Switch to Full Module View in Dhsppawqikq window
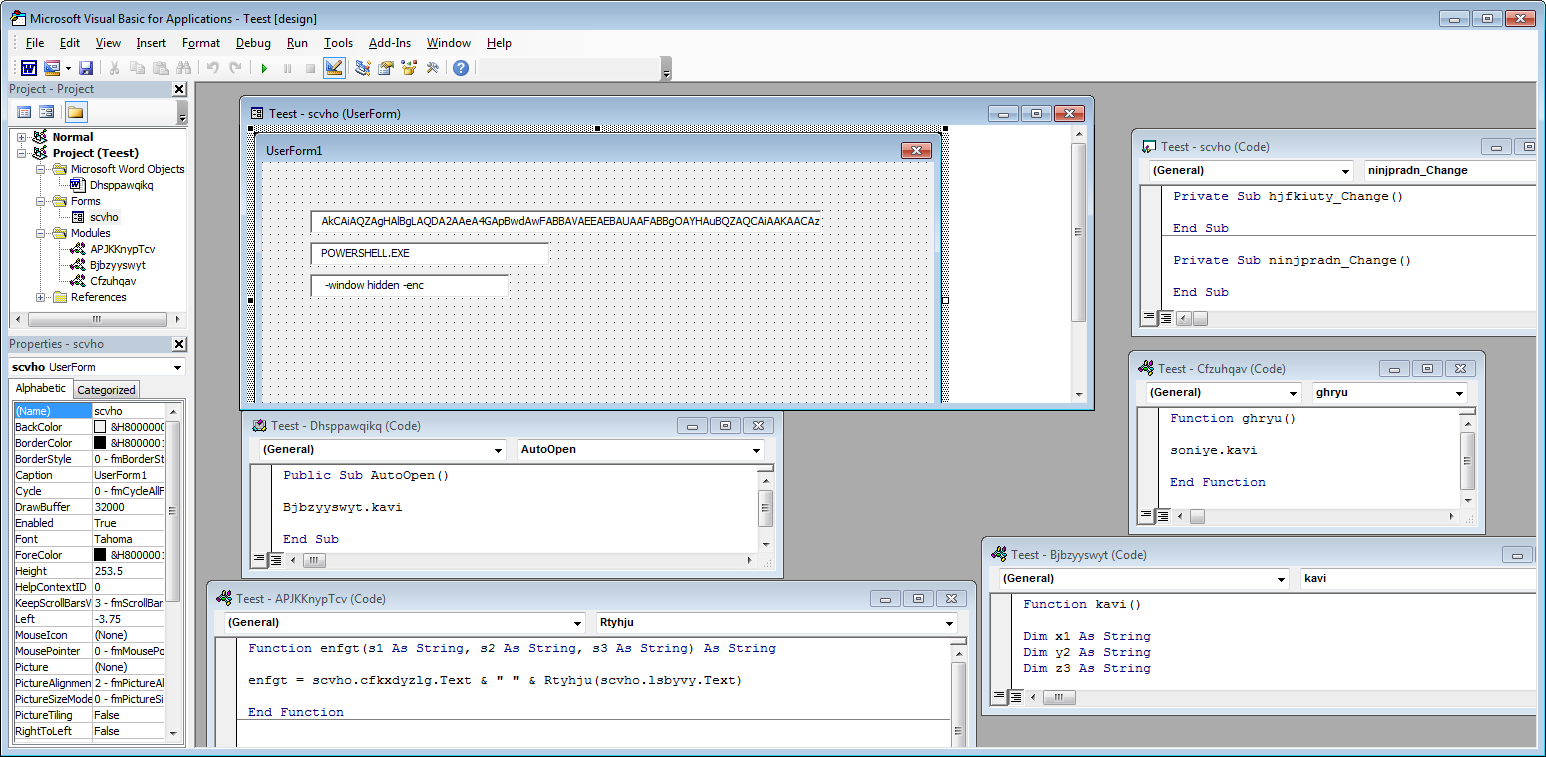Screen dimensions: 1546x757 (x=275, y=560)
